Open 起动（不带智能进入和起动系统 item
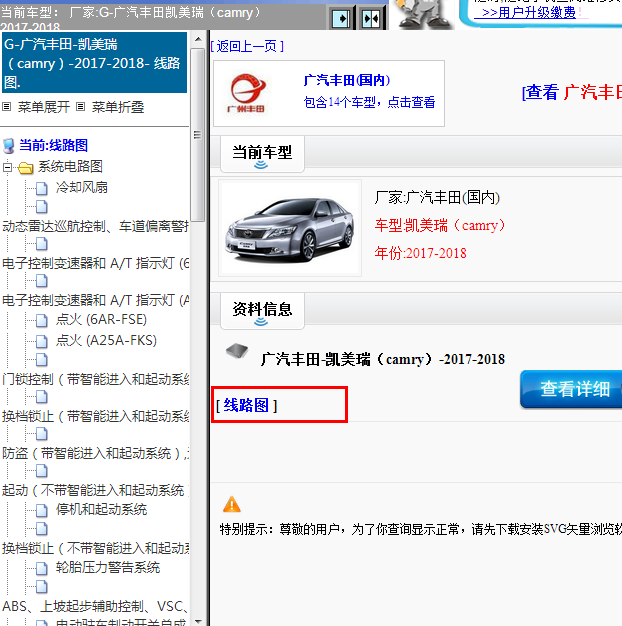This screenshot has width=622, height=626. [x=95, y=490]
